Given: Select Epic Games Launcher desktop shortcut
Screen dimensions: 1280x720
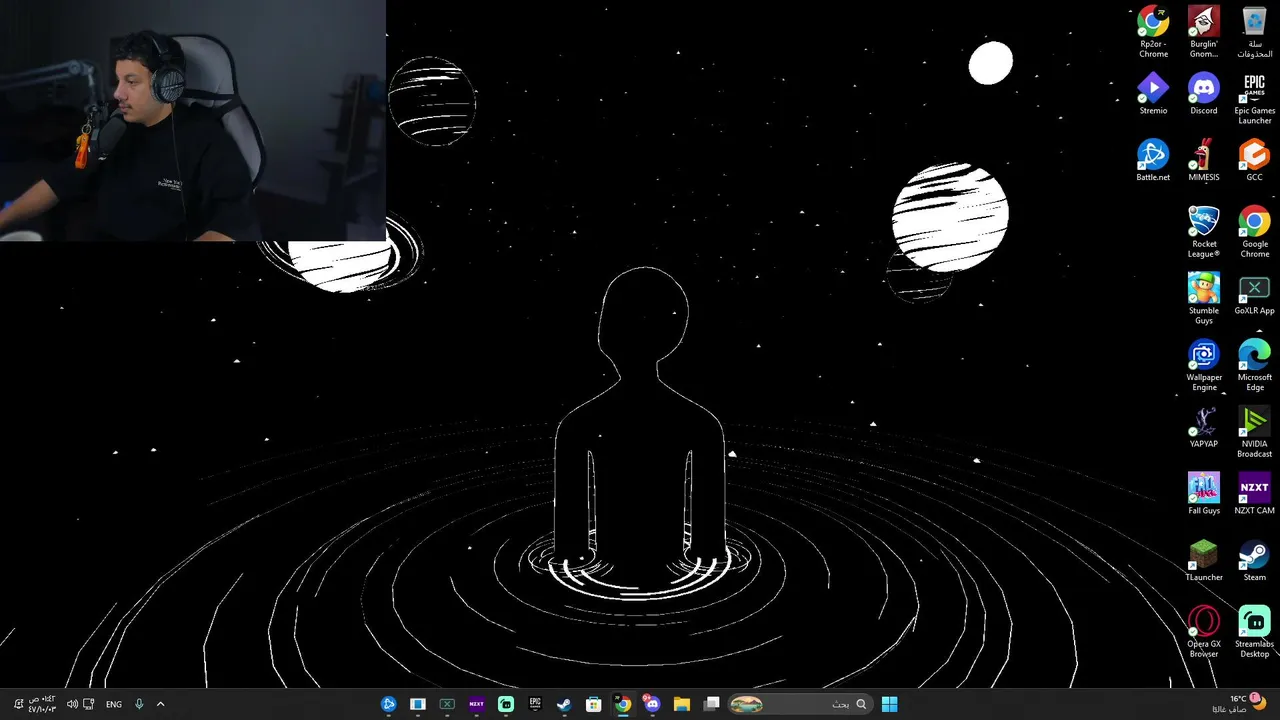Looking at the screenshot, I should click(x=1254, y=99).
